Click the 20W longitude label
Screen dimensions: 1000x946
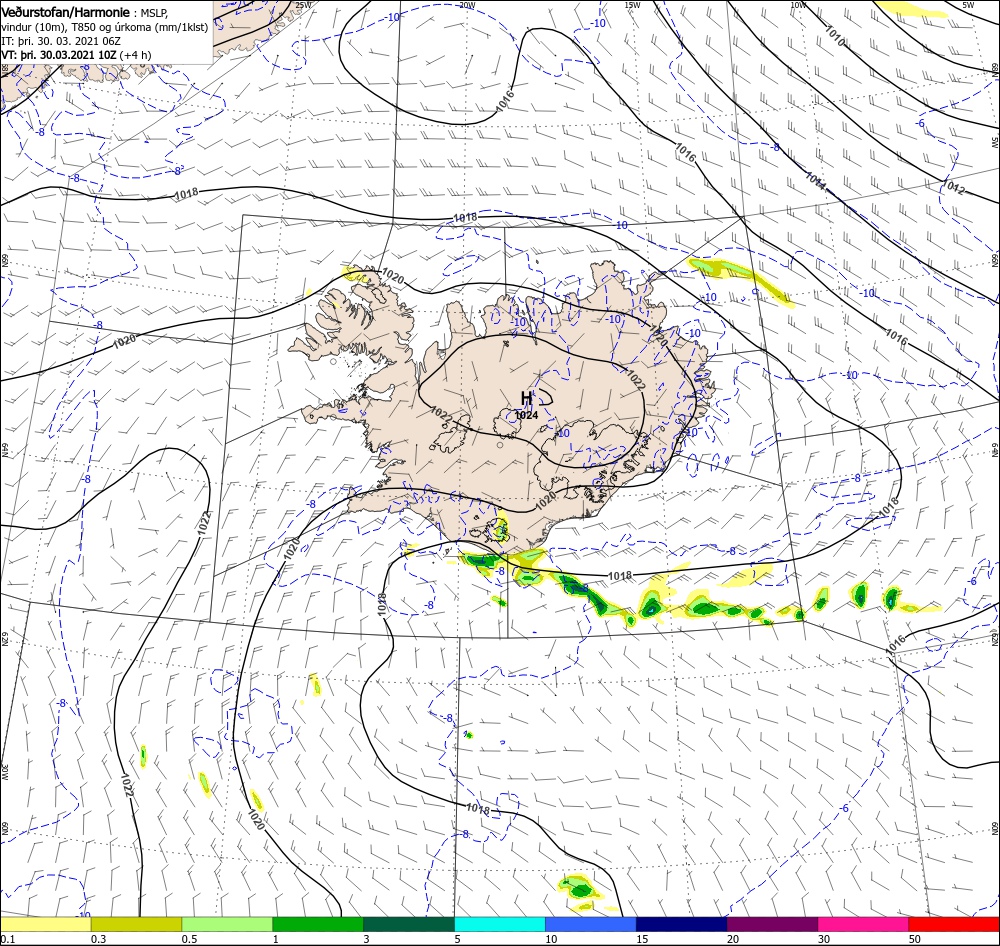pos(467,5)
